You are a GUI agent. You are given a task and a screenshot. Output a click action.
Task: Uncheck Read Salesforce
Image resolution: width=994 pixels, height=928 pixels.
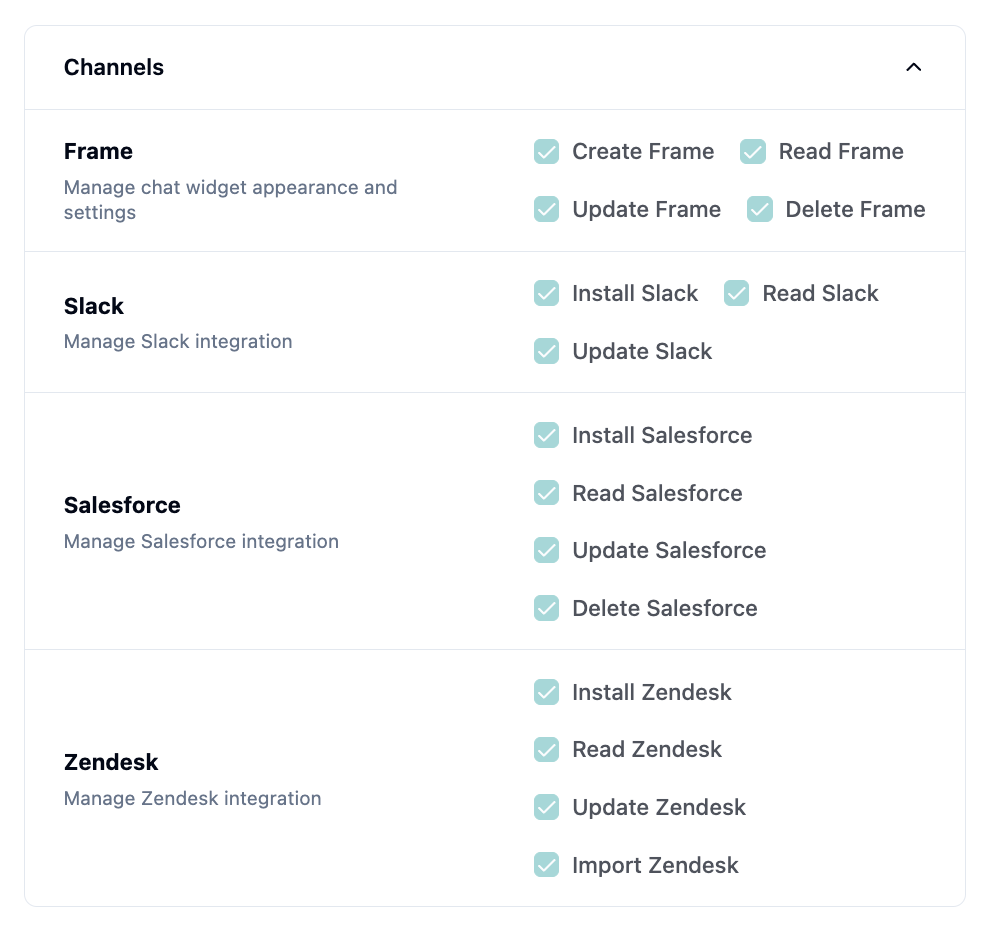tap(546, 493)
